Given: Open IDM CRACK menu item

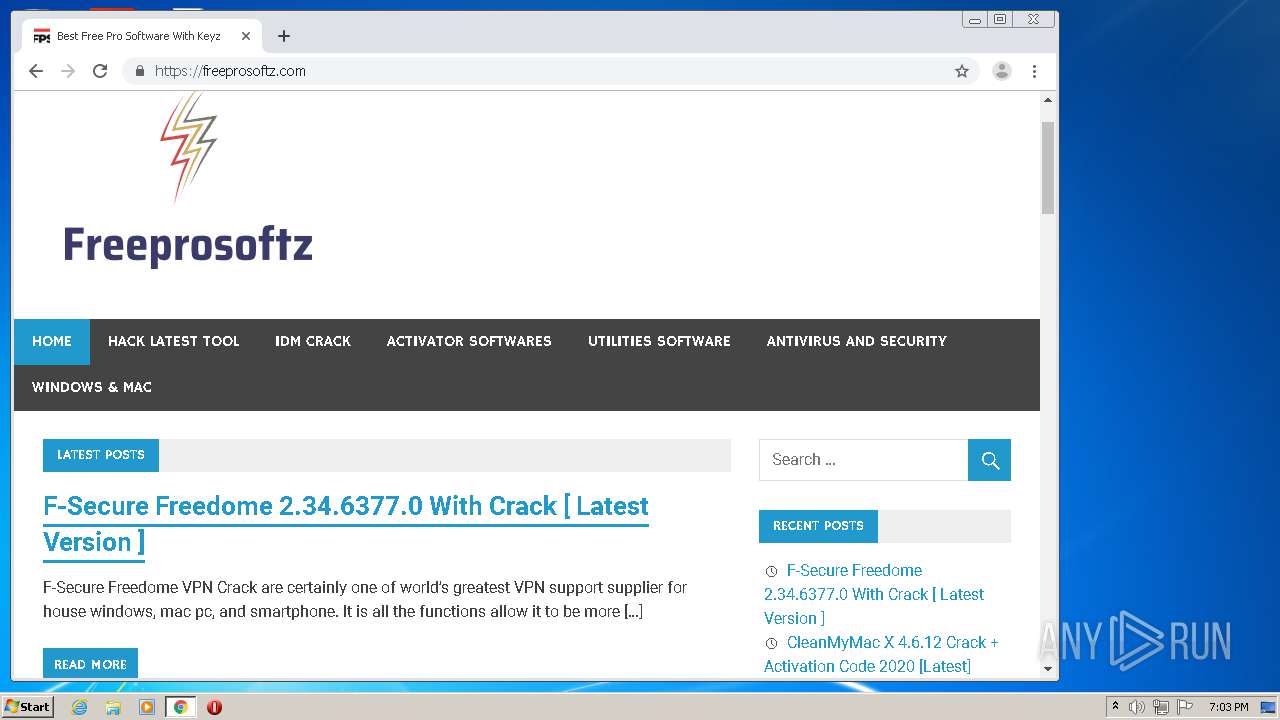Looking at the screenshot, I should pyautogui.click(x=313, y=342).
